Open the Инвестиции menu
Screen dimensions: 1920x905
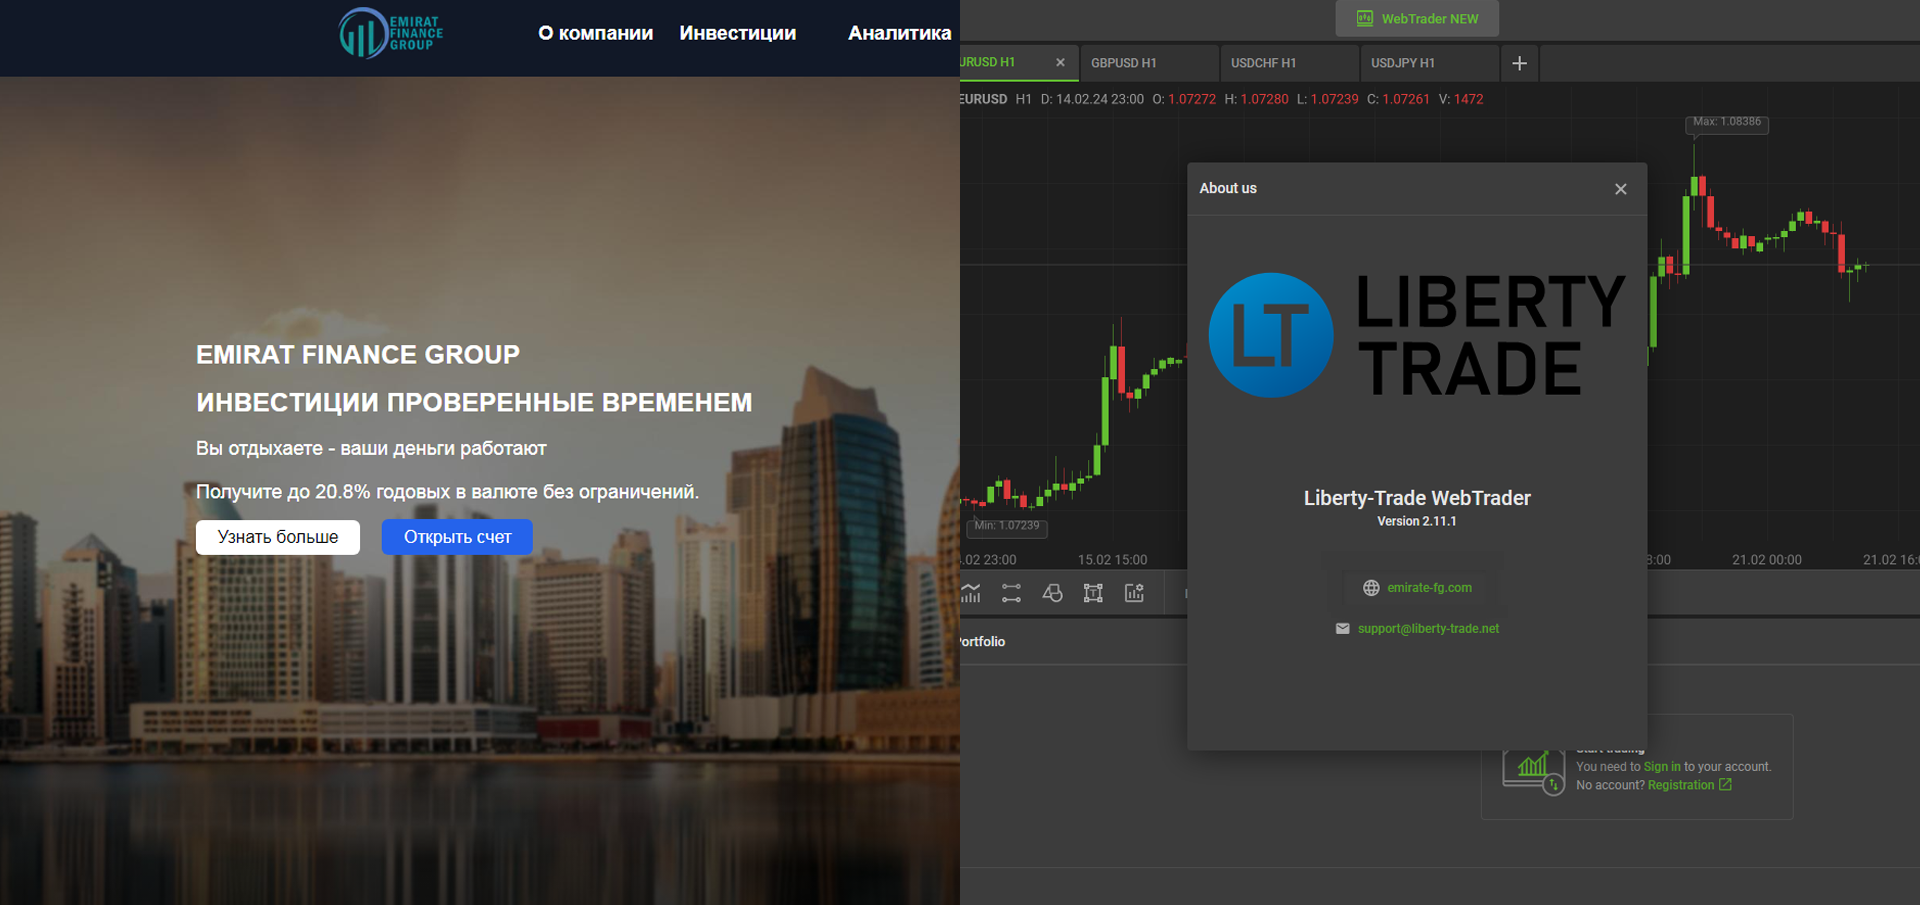click(738, 33)
